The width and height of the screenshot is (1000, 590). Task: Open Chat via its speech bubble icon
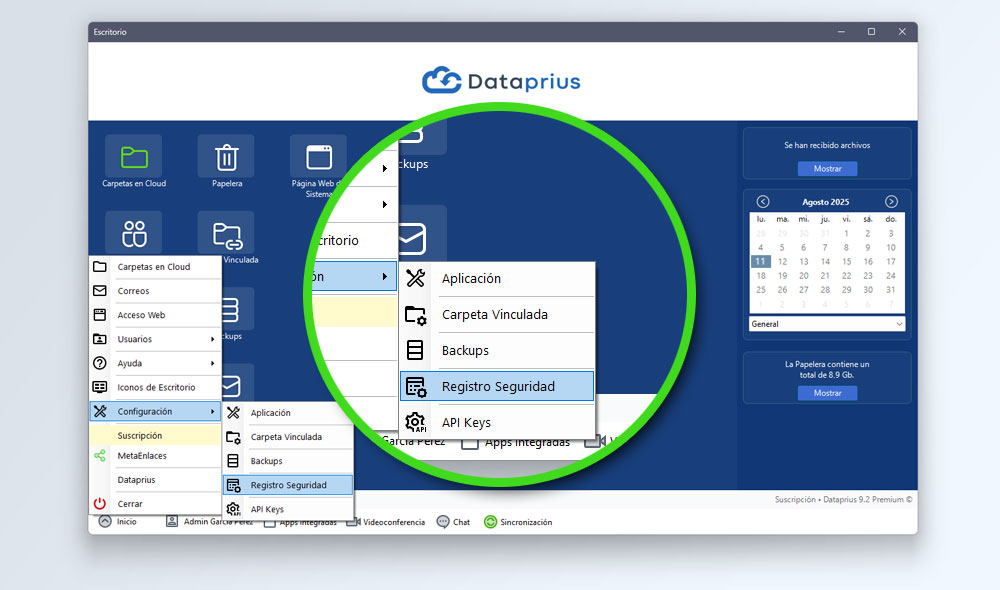pyautogui.click(x=443, y=522)
